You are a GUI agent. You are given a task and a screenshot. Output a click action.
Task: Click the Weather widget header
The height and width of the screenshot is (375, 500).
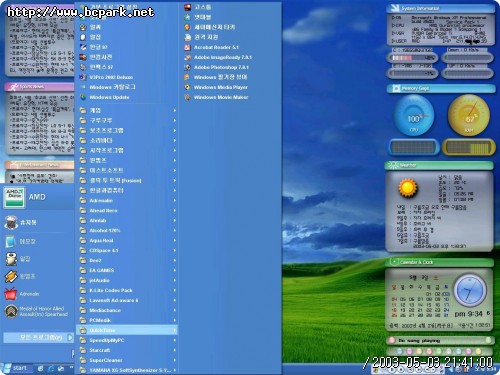[439, 165]
